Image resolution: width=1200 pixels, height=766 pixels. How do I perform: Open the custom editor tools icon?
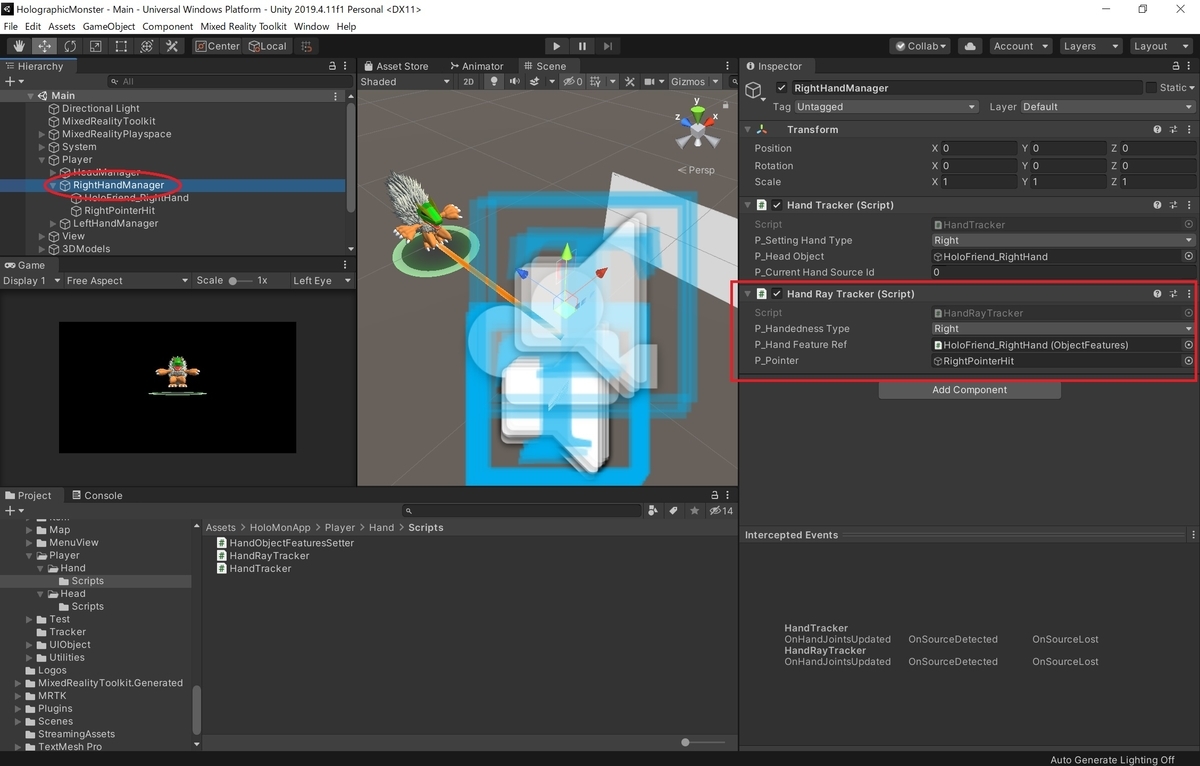tap(172, 46)
